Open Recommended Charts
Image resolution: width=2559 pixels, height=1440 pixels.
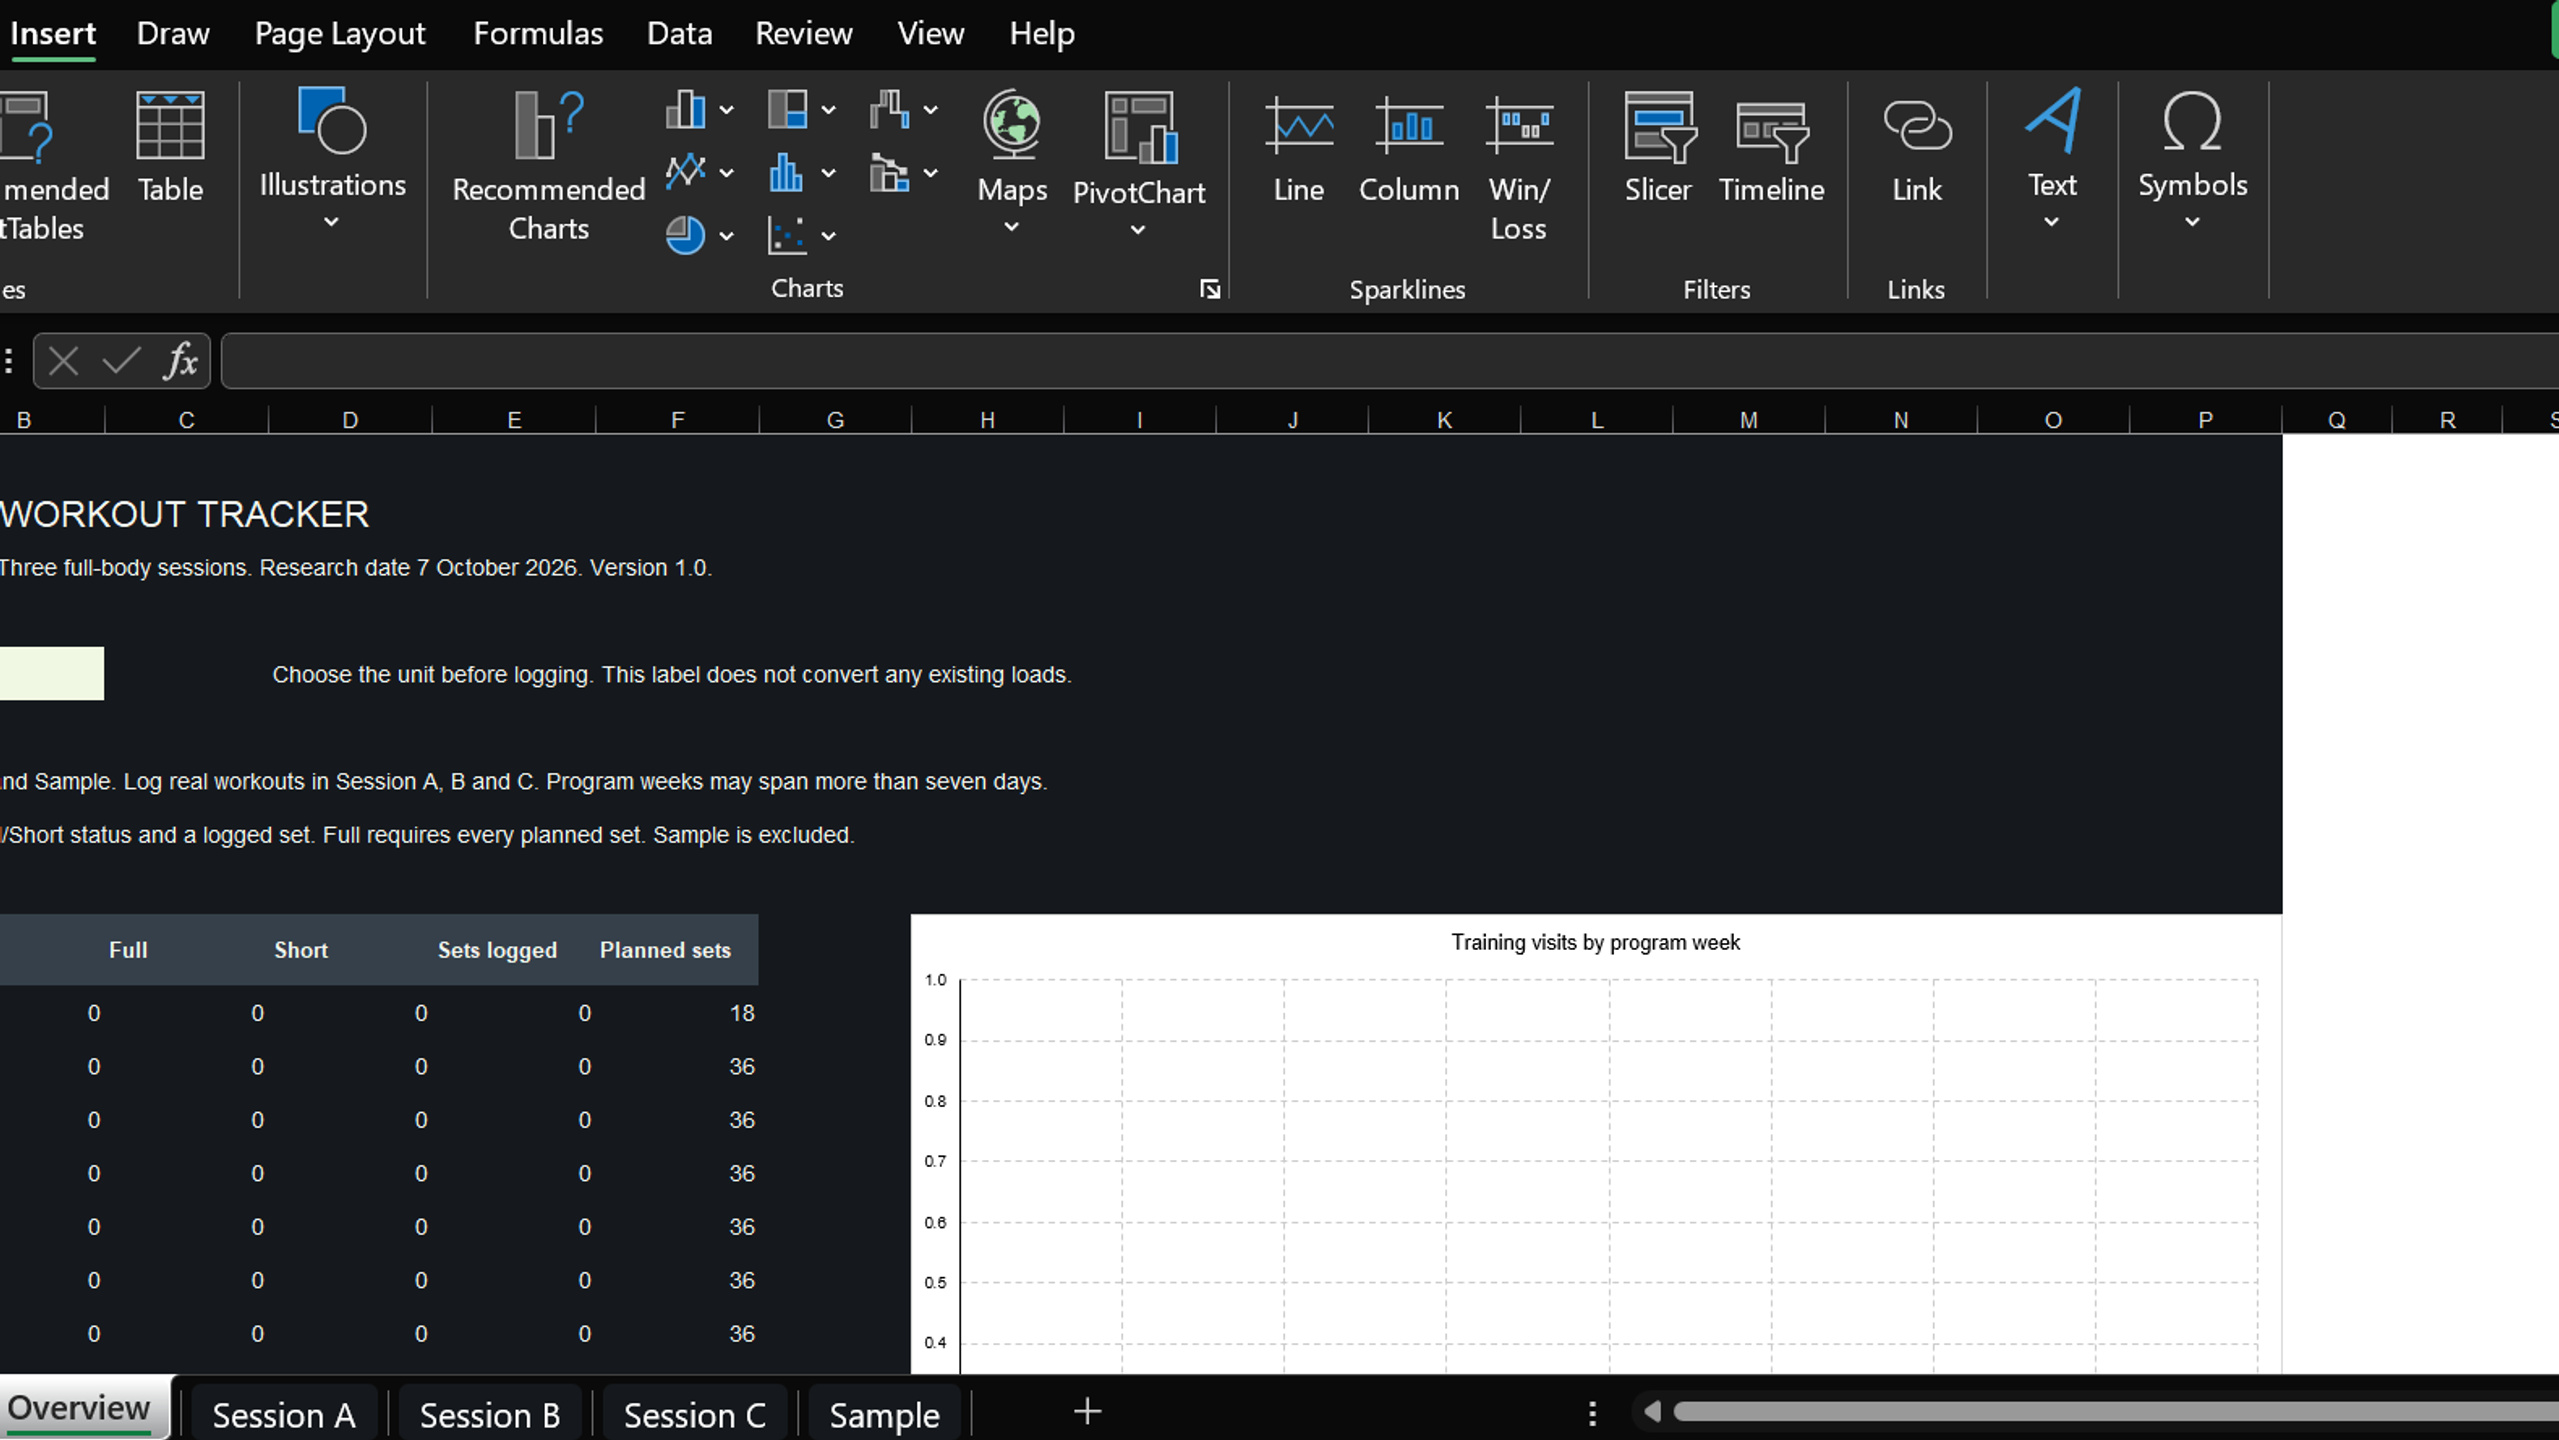click(548, 166)
